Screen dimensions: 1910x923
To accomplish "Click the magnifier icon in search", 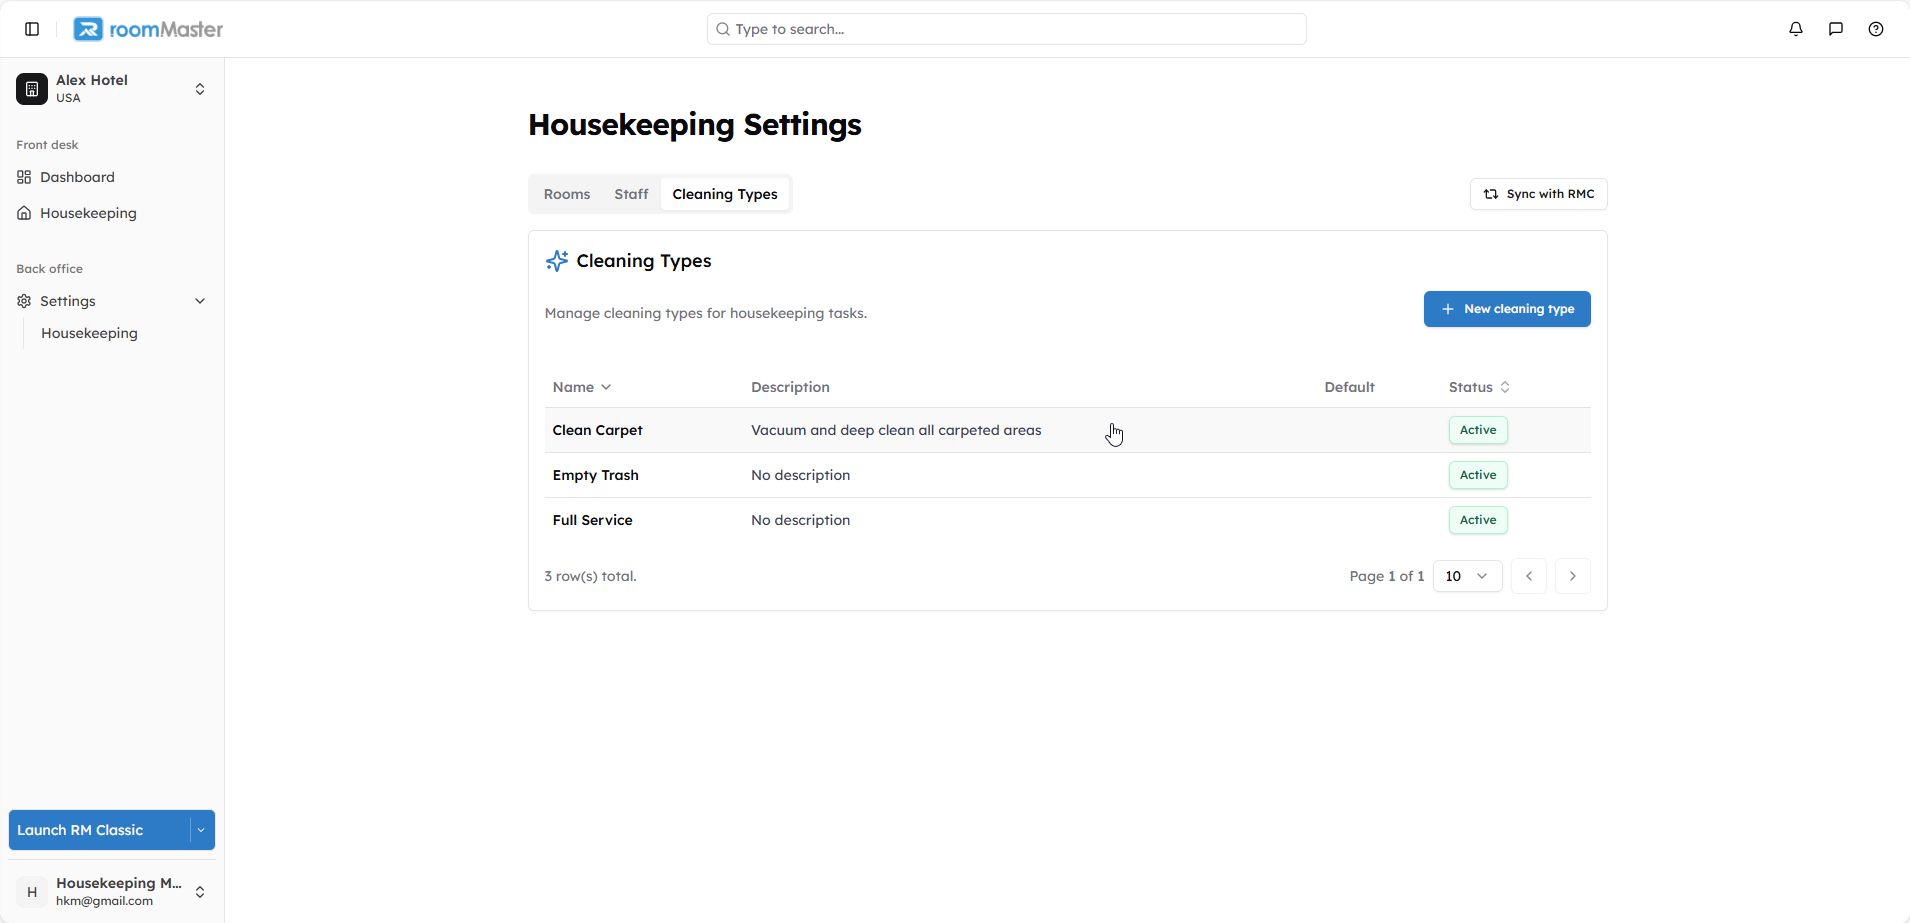I will point(723,29).
